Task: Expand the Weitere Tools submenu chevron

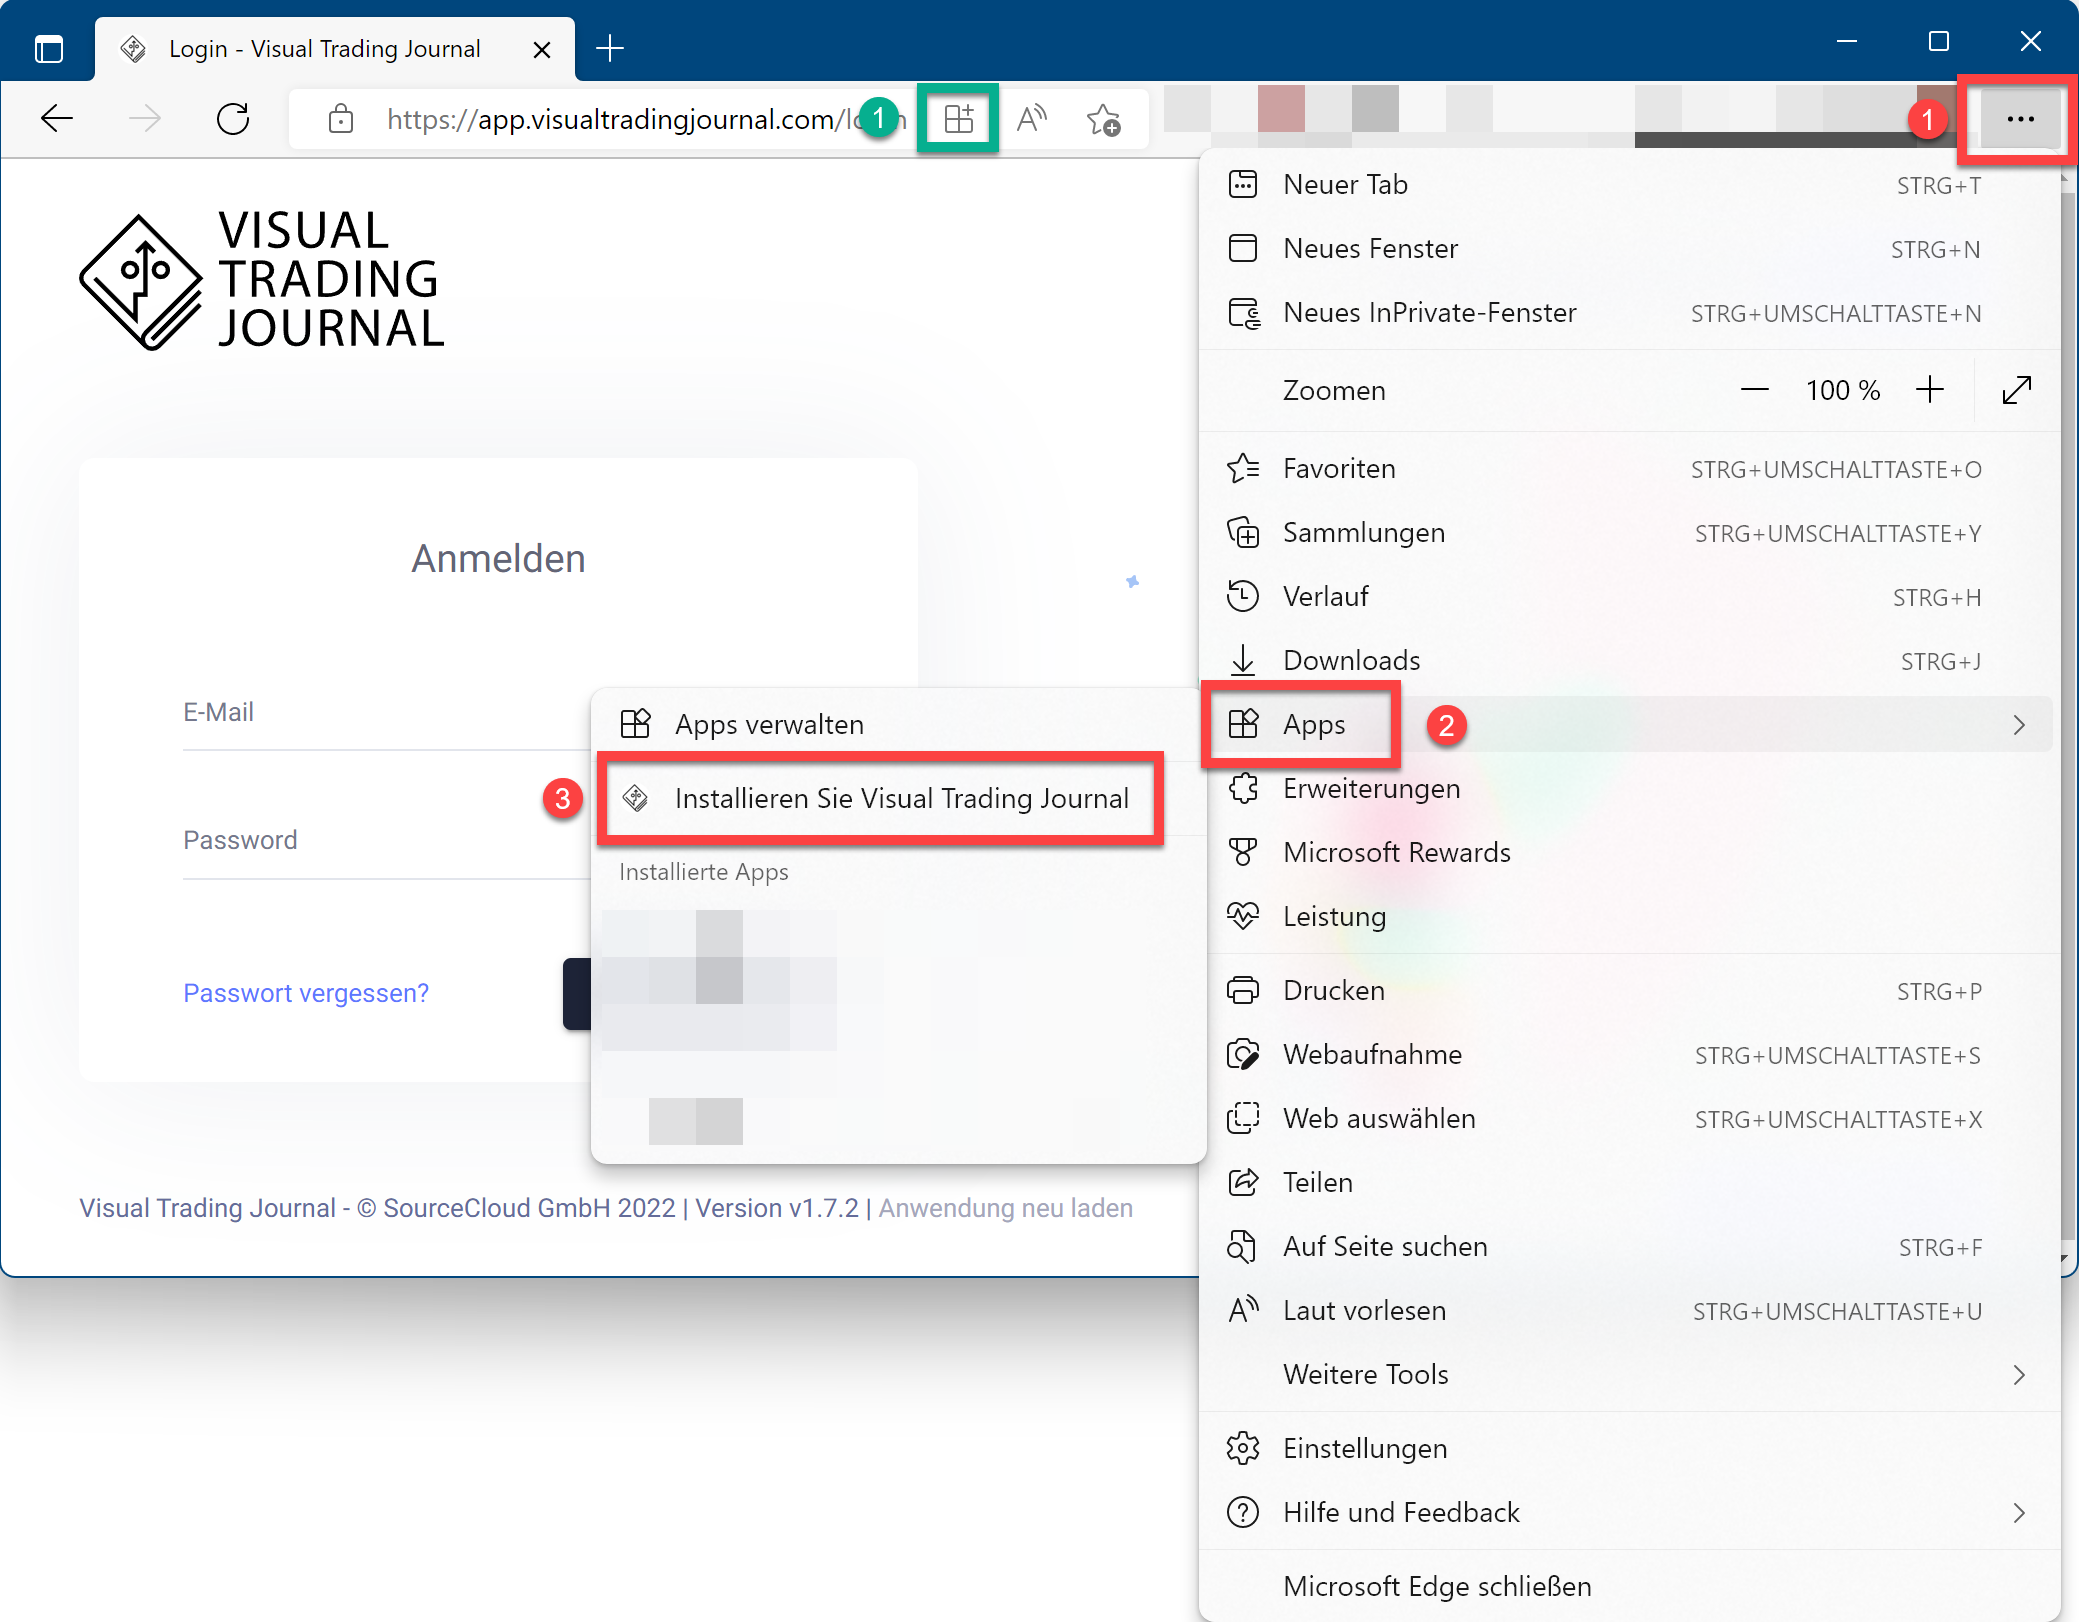Action: [x=2019, y=1375]
